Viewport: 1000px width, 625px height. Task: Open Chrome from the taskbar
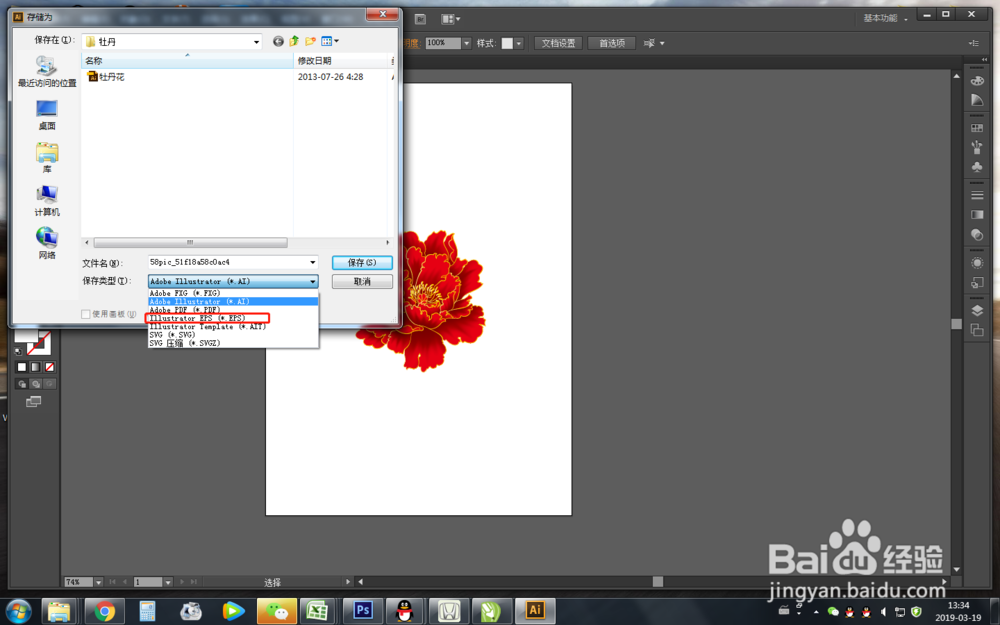coord(104,611)
